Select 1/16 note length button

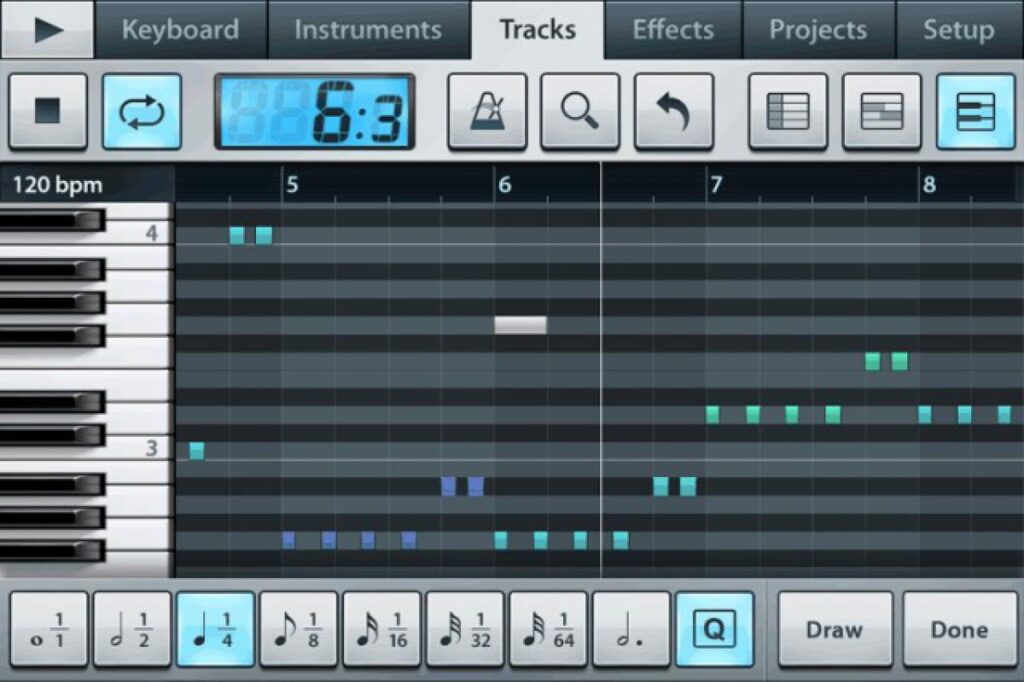(382, 630)
